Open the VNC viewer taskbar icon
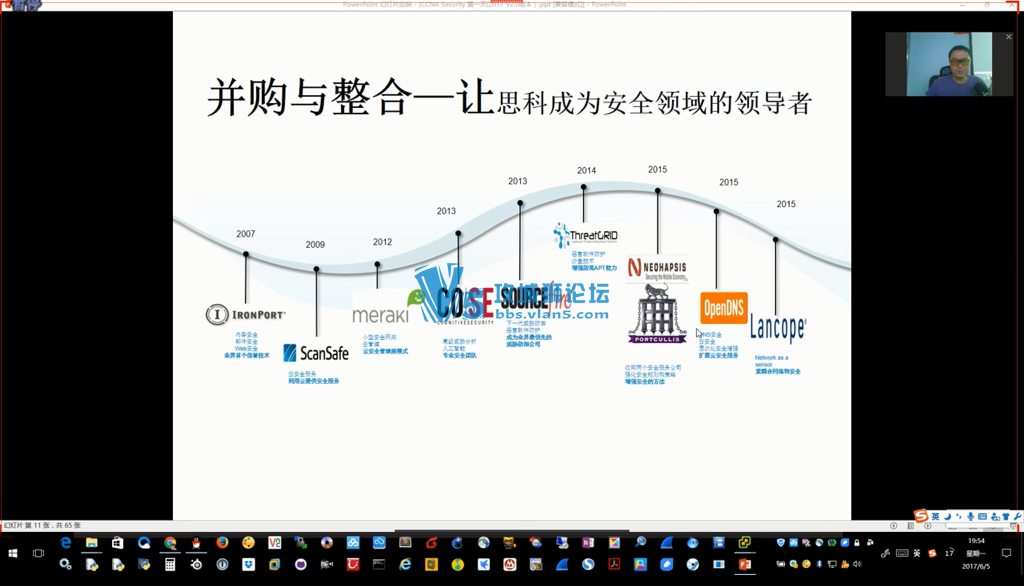The height and width of the screenshot is (586, 1024). click(x=274, y=543)
